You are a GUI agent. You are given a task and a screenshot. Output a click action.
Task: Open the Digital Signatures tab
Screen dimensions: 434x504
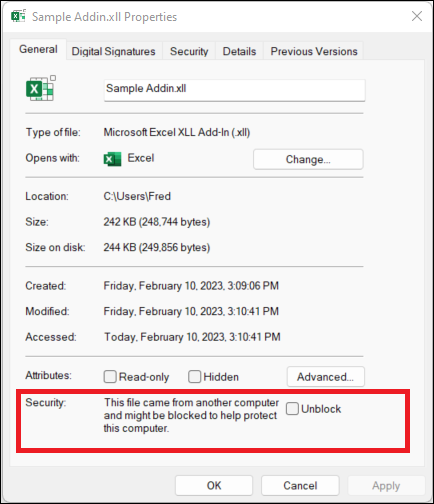click(x=114, y=51)
